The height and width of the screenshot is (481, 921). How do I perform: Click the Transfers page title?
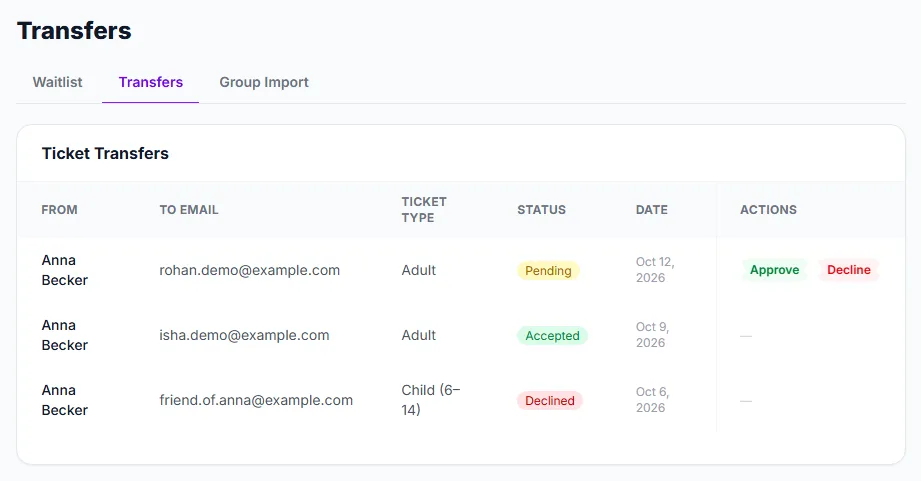(74, 31)
